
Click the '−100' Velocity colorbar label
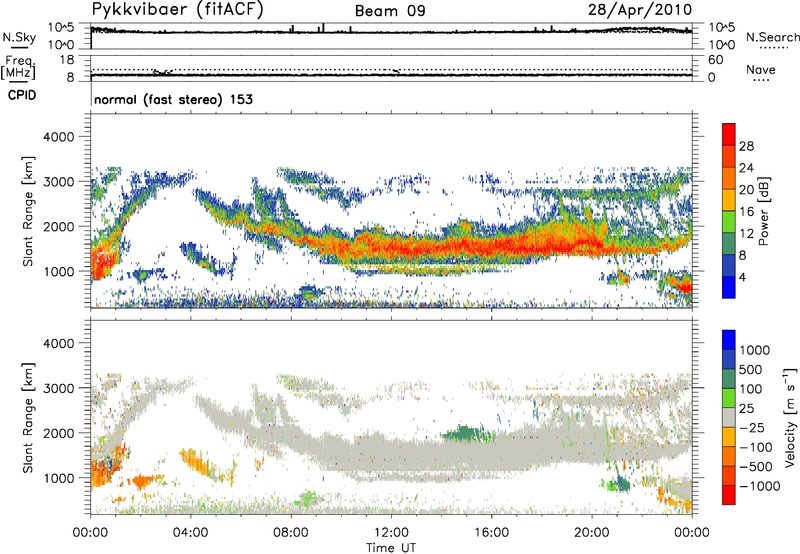tap(756, 447)
